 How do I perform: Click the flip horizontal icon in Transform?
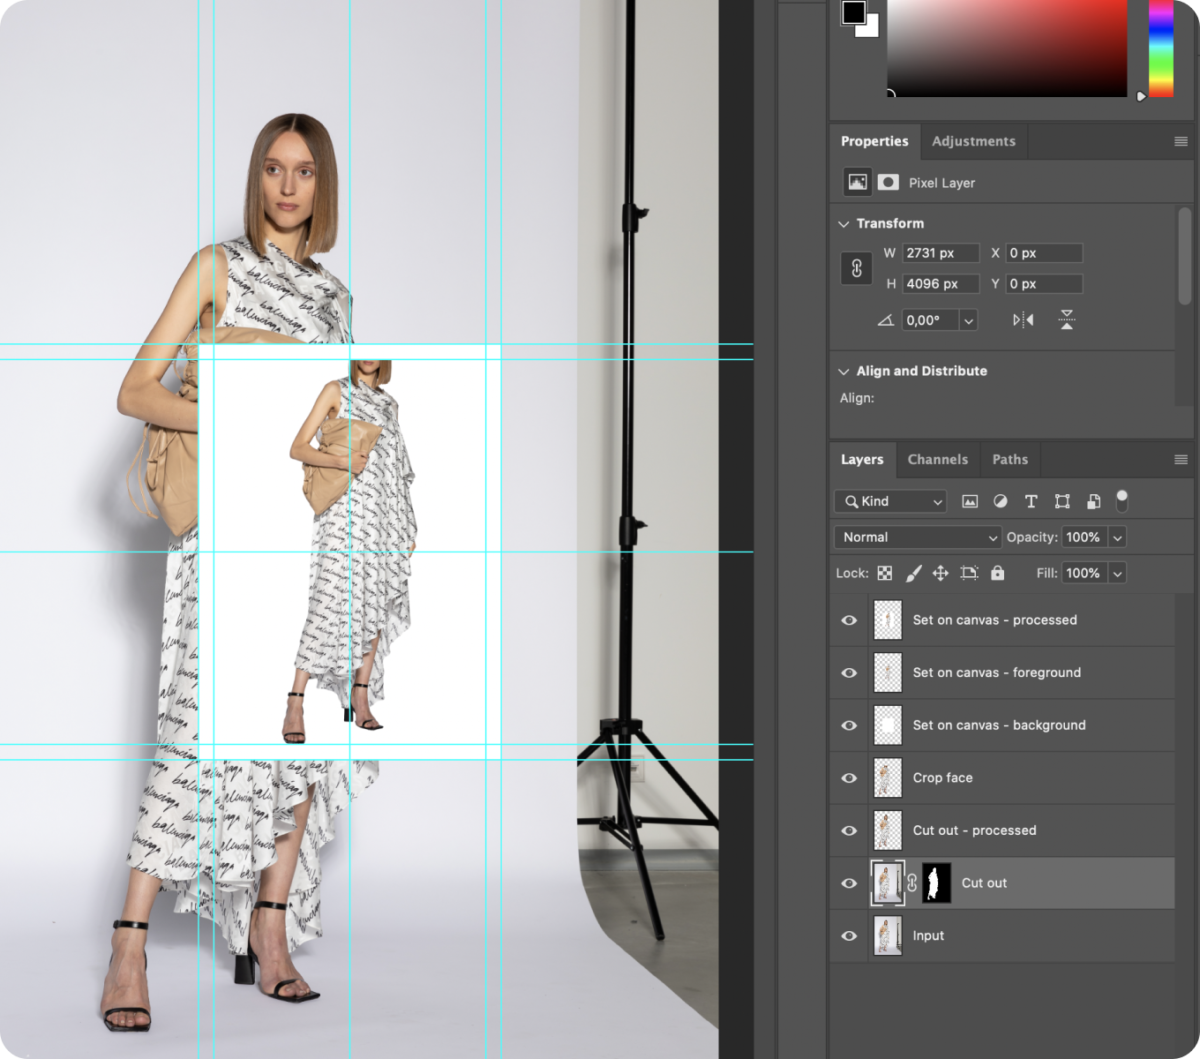tap(1023, 320)
